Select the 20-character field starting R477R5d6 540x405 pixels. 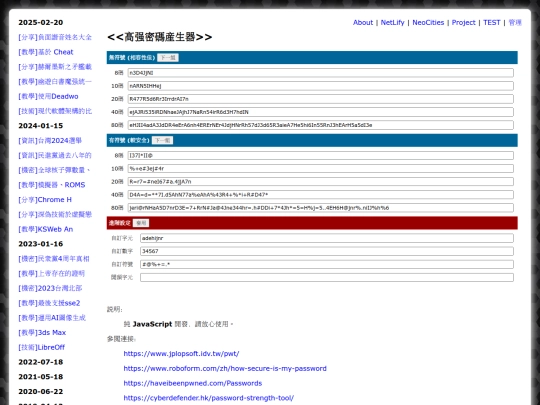coord(321,99)
